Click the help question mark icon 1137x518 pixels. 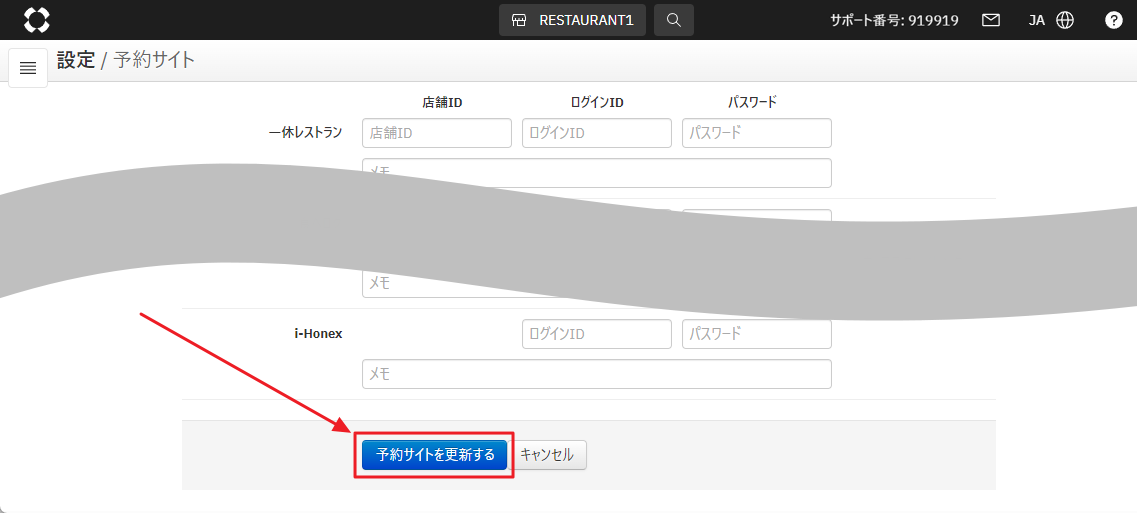tap(1113, 20)
